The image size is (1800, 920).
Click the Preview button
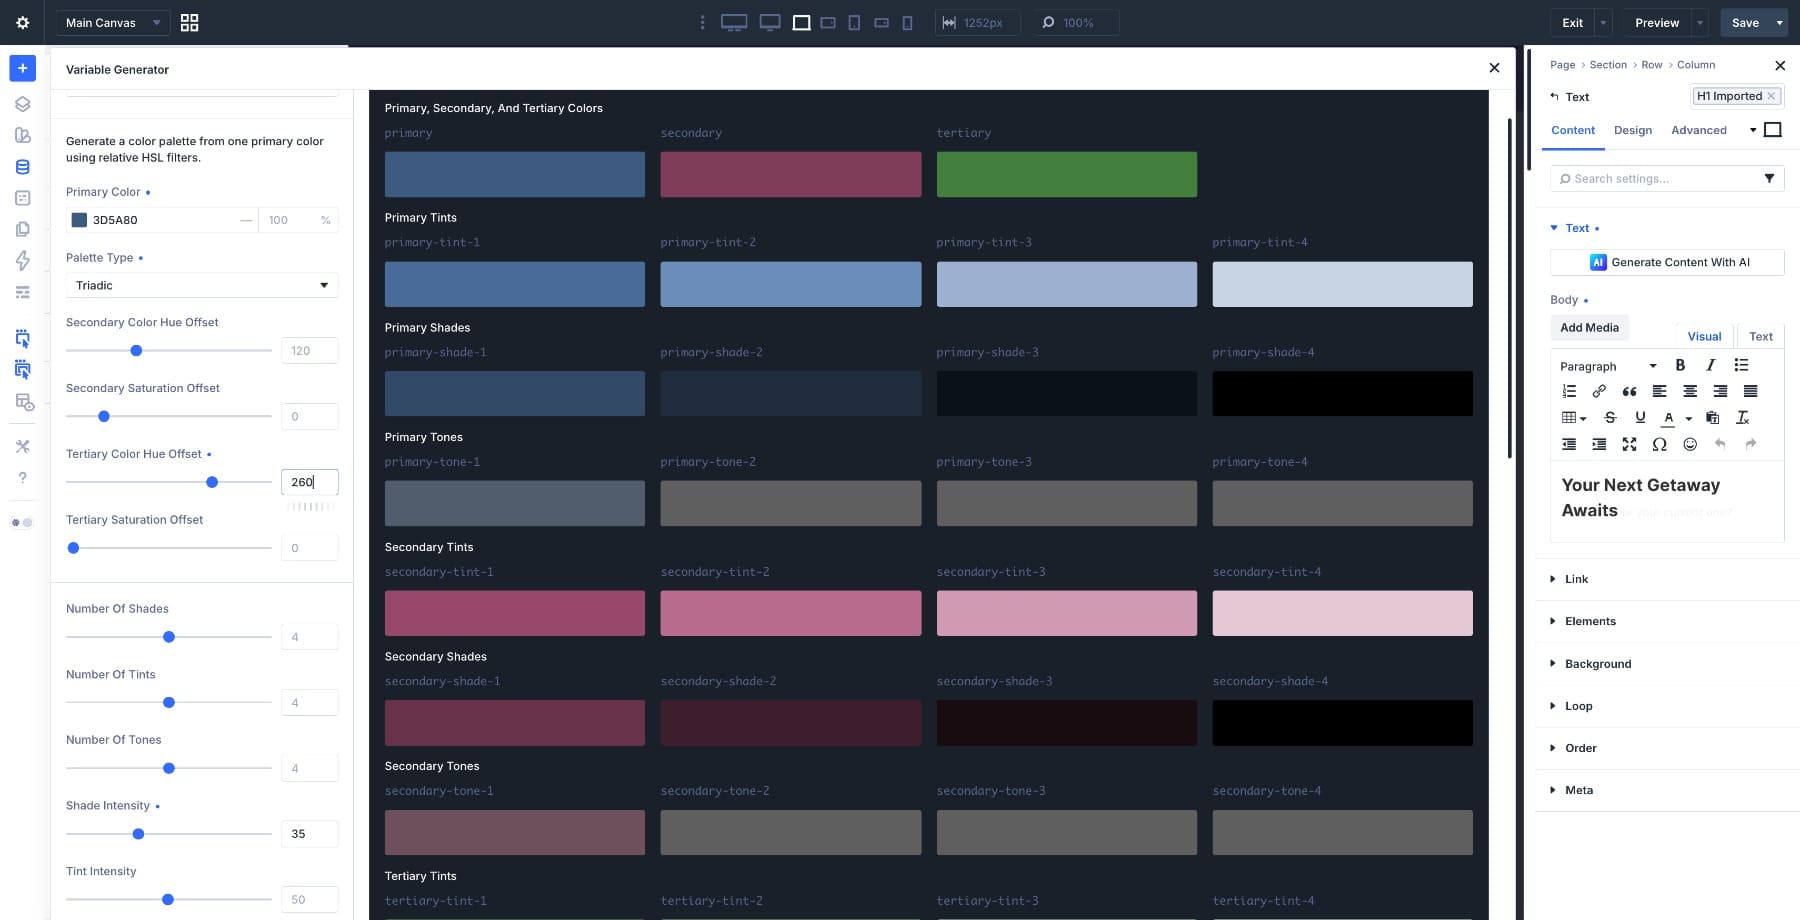click(x=1656, y=22)
